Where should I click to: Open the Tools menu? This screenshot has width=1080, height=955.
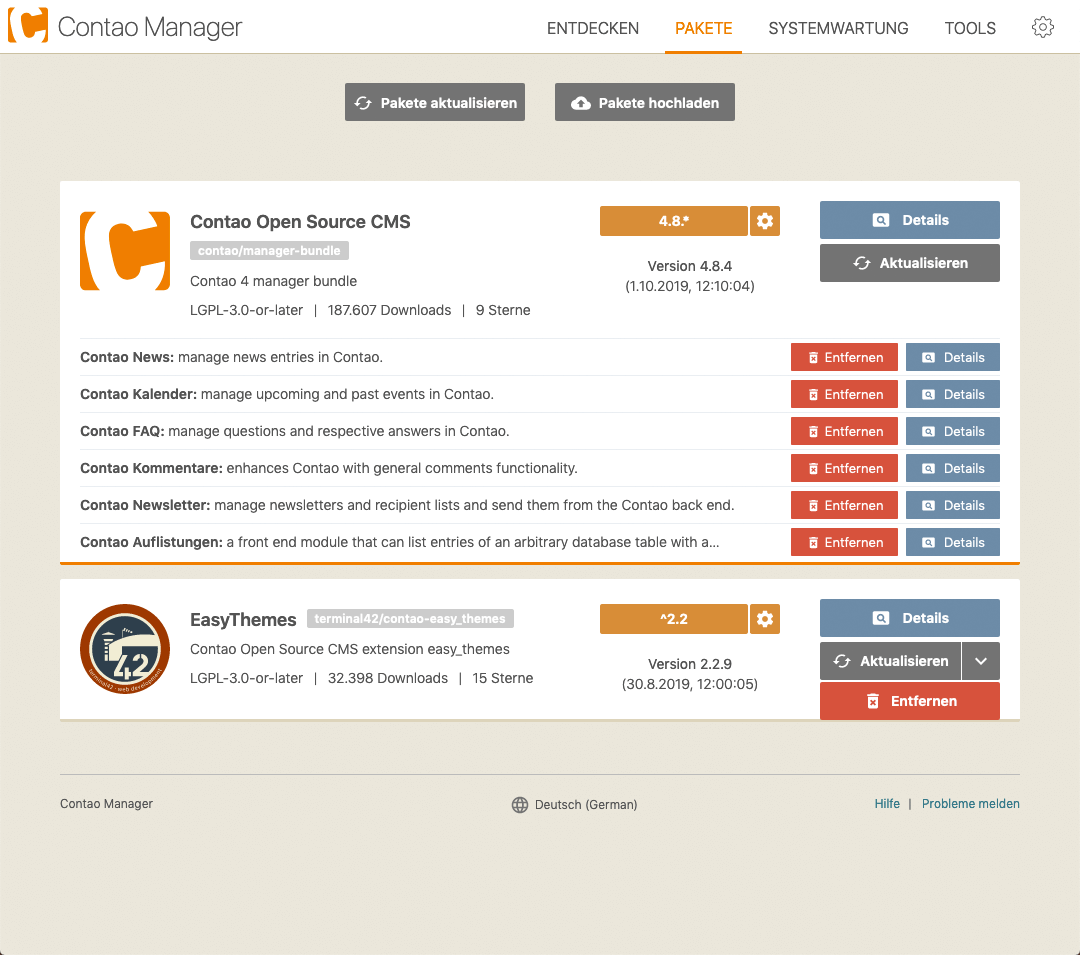click(970, 28)
